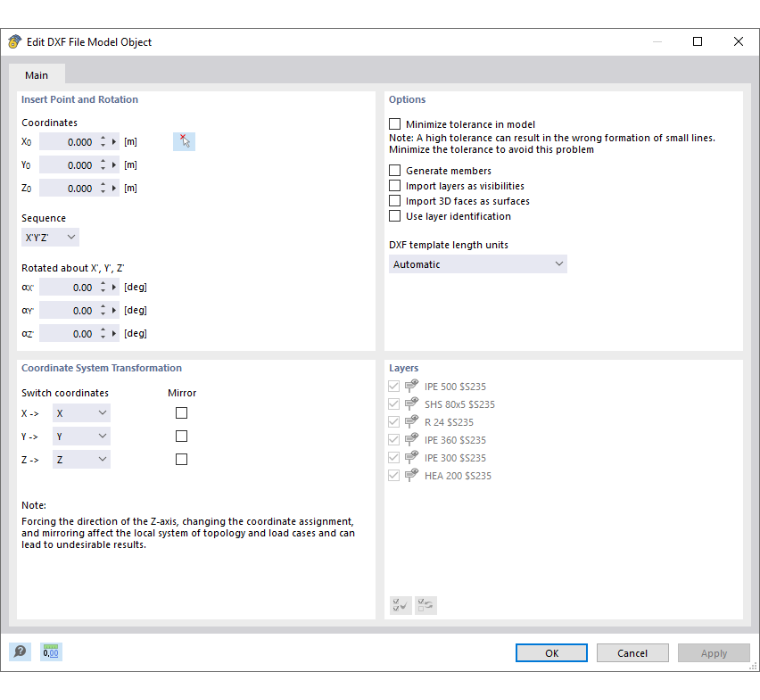Adjust the αX' spinner arrows

(103, 287)
